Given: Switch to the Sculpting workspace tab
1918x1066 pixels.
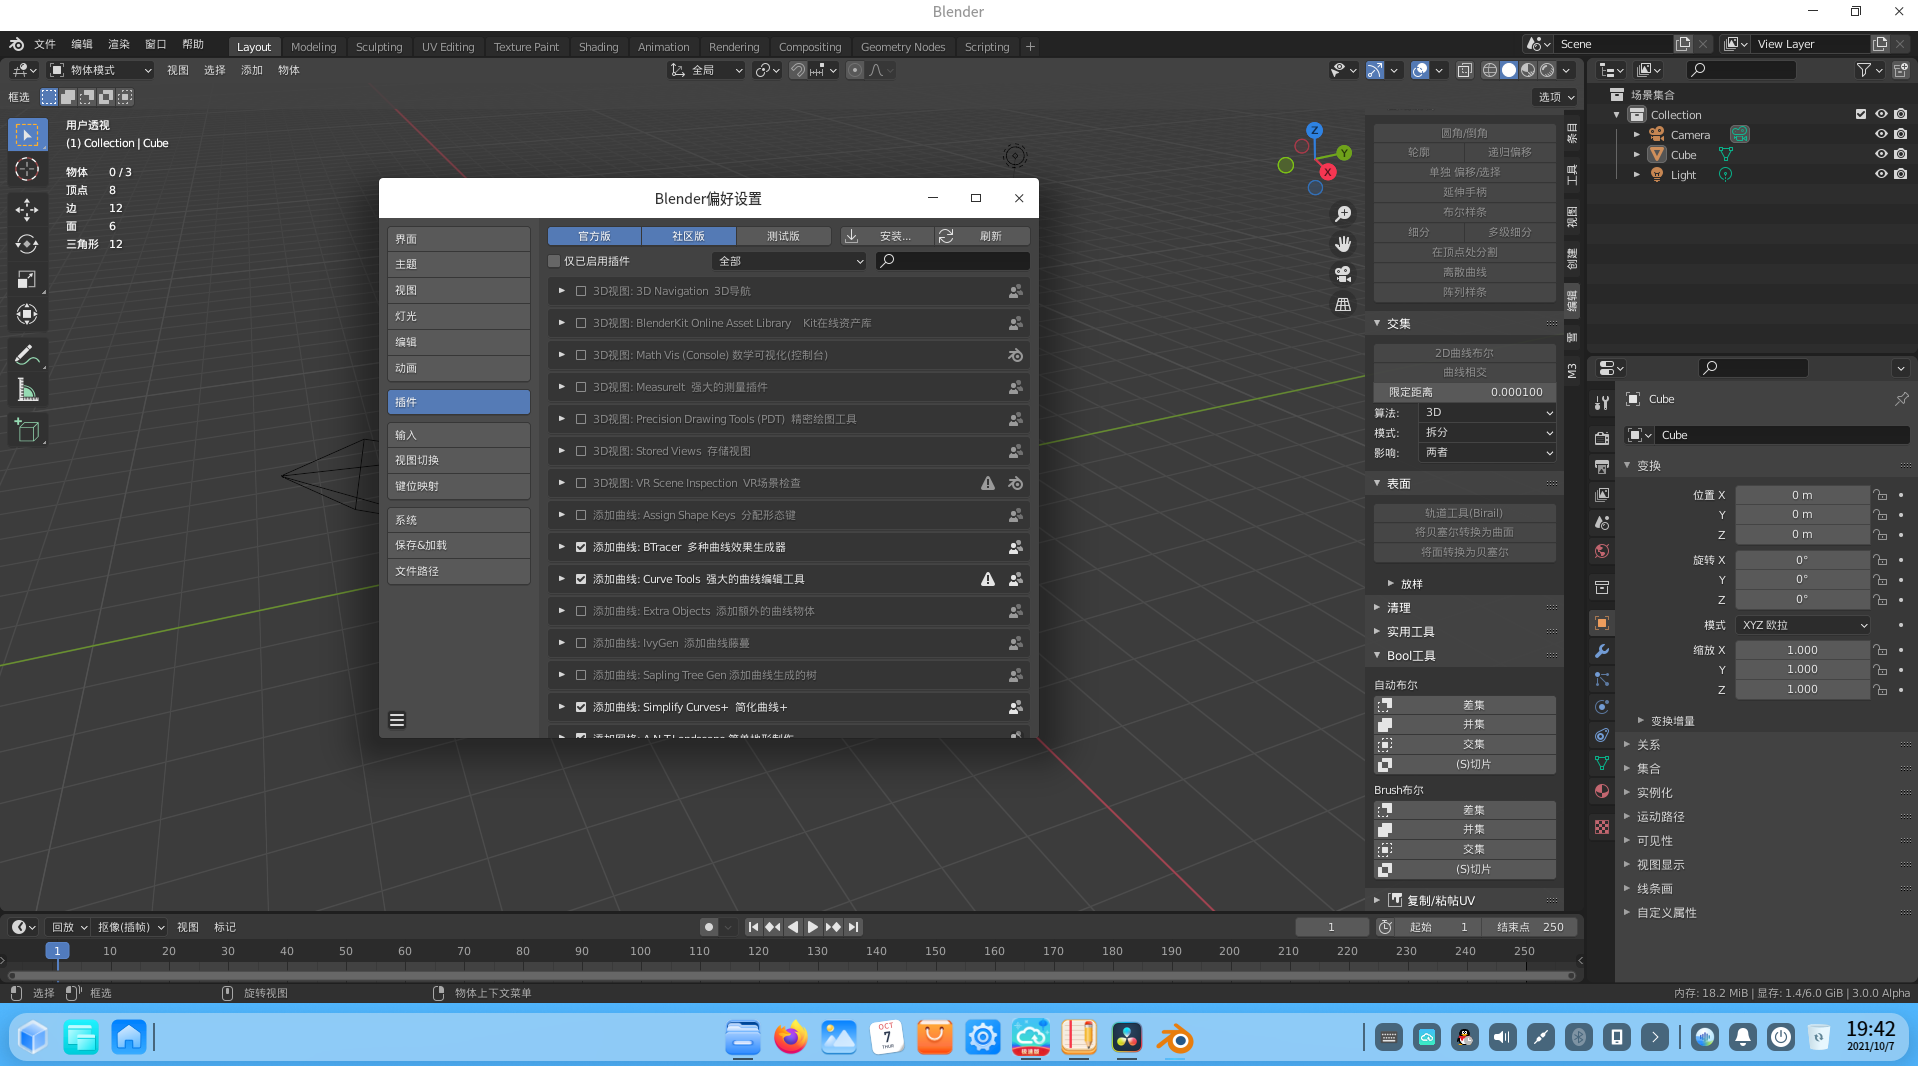Looking at the screenshot, I should (x=378, y=46).
